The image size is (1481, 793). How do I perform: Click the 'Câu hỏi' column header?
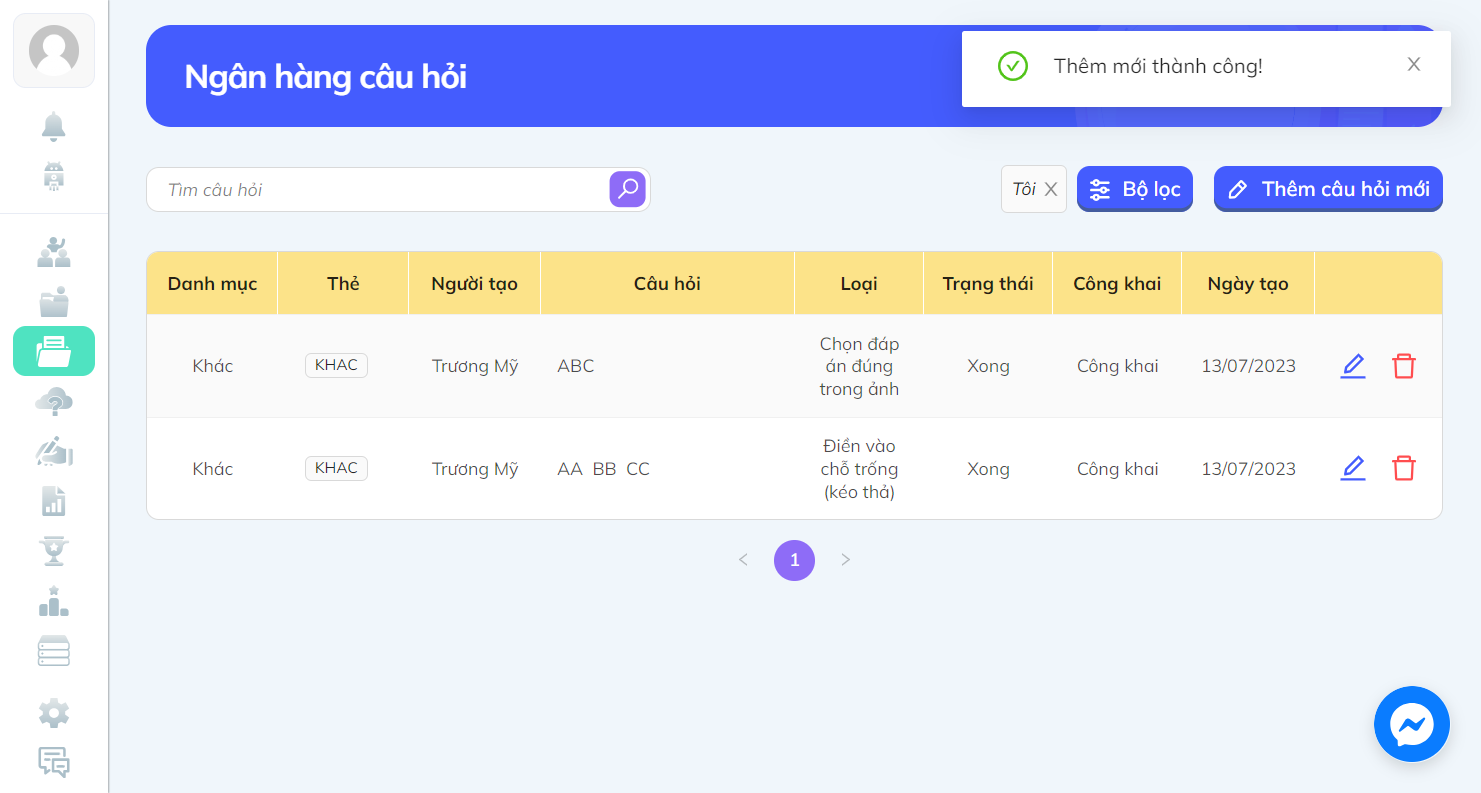[667, 284]
